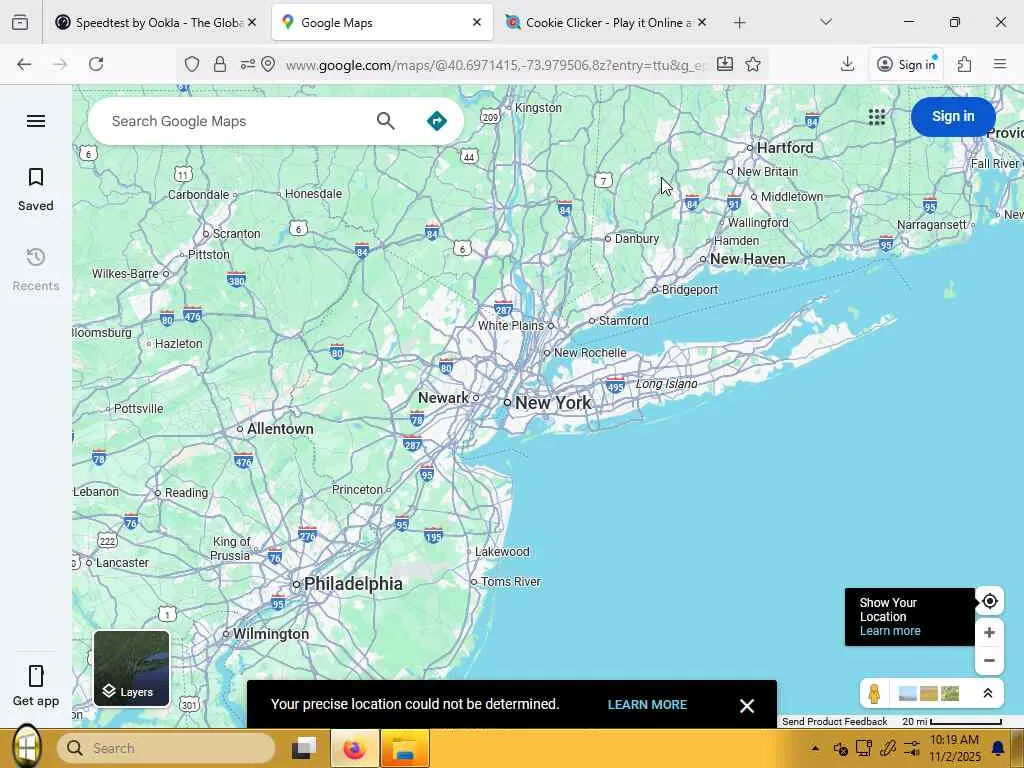Open the Google Maps hamburger menu
Image resolution: width=1024 pixels, height=768 pixels.
[36, 121]
